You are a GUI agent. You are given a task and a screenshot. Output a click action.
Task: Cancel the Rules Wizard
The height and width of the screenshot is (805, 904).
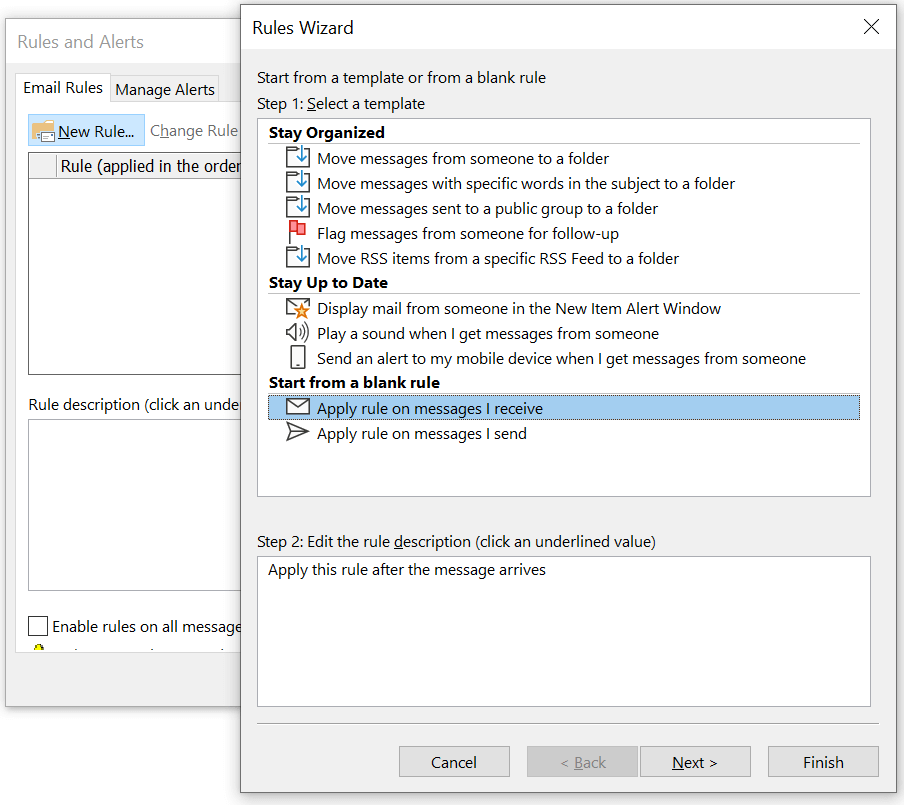(x=454, y=762)
